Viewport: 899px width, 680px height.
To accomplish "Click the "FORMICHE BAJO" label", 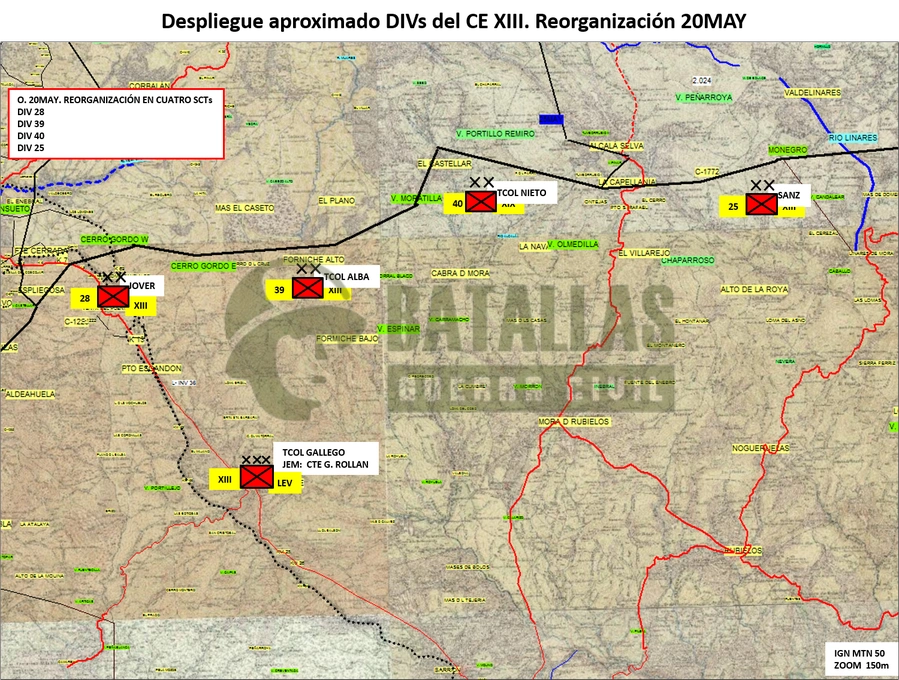I will pyautogui.click(x=347, y=339).
